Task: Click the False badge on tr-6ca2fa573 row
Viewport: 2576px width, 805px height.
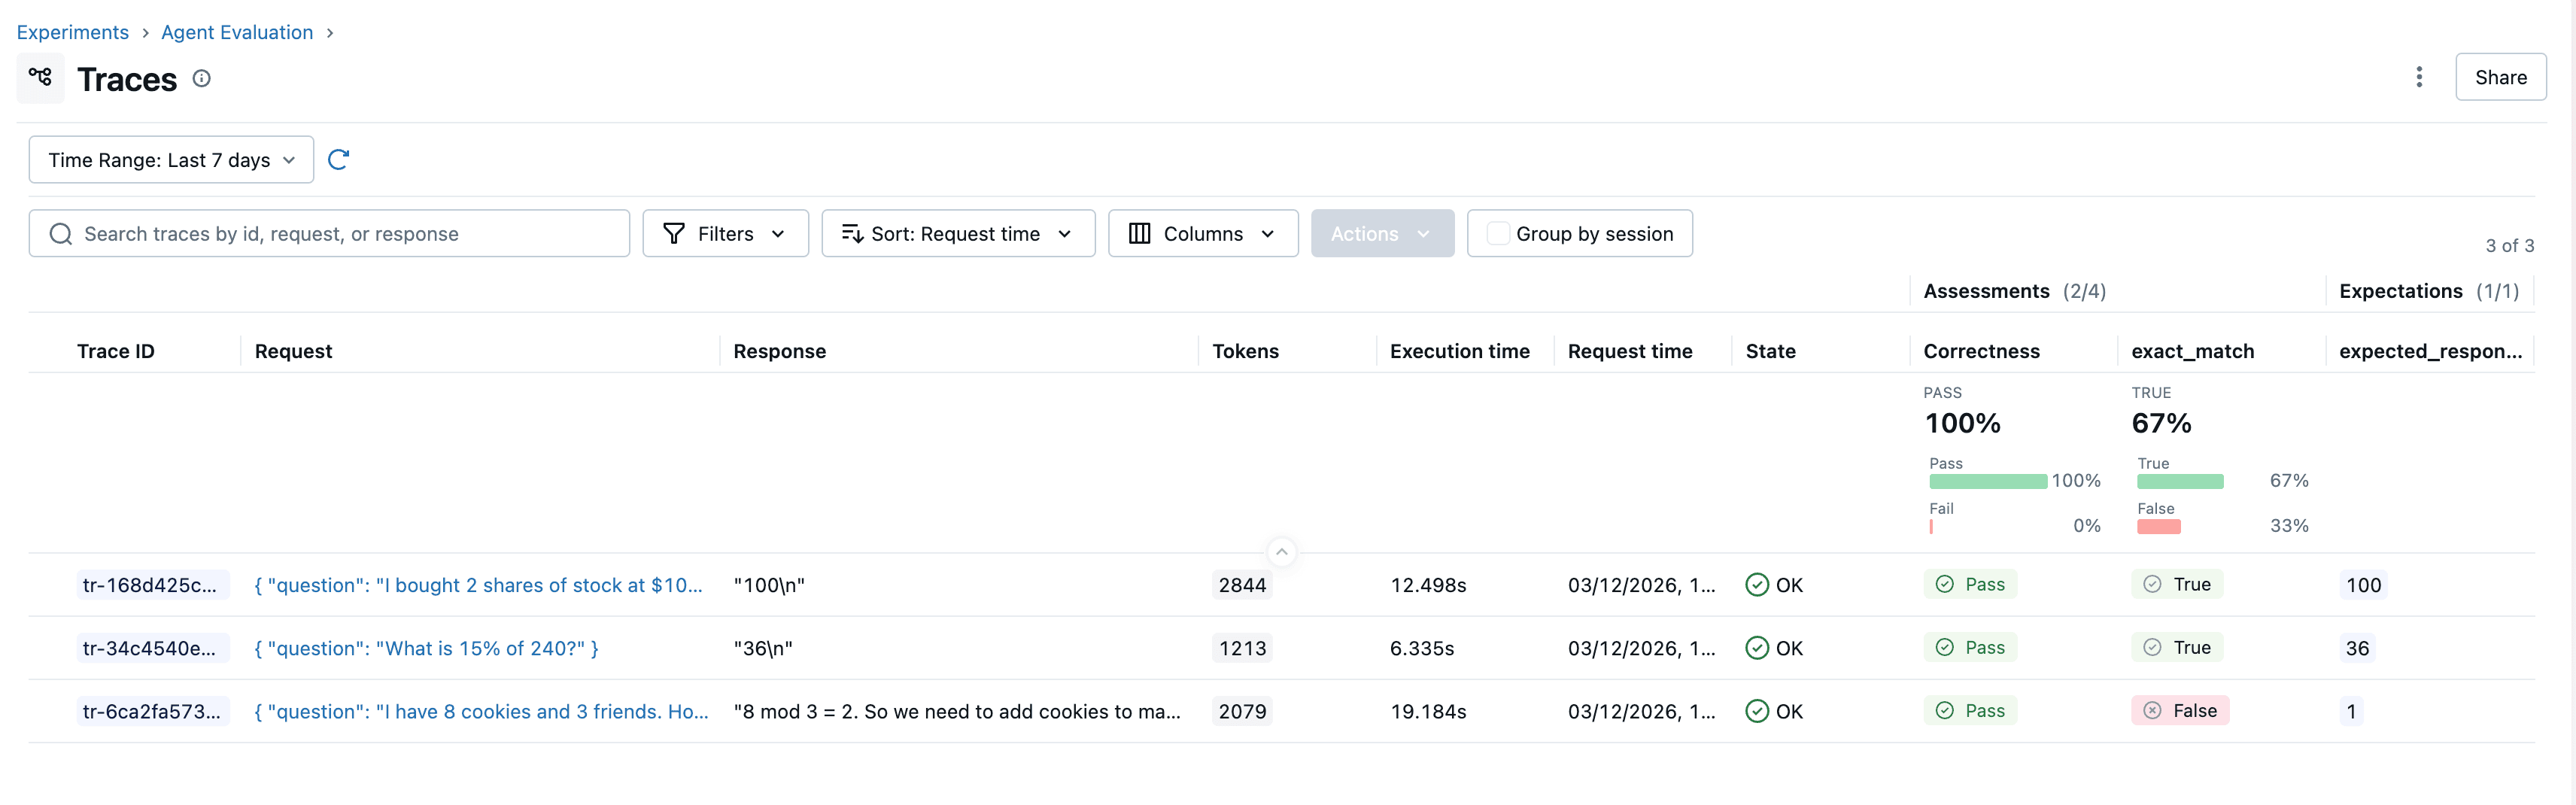Action: (2181, 710)
